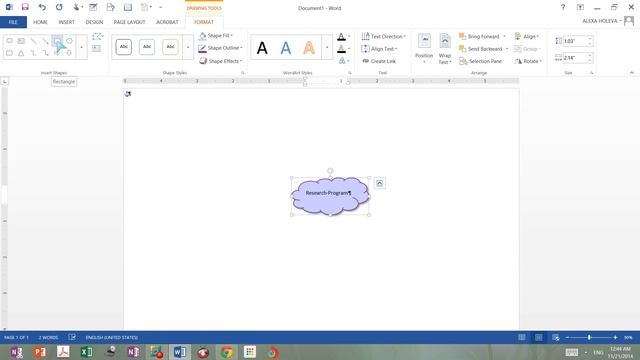The image size is (640, 360).
Task: Switch to Web Layout view
Action: tap(556, 338)
